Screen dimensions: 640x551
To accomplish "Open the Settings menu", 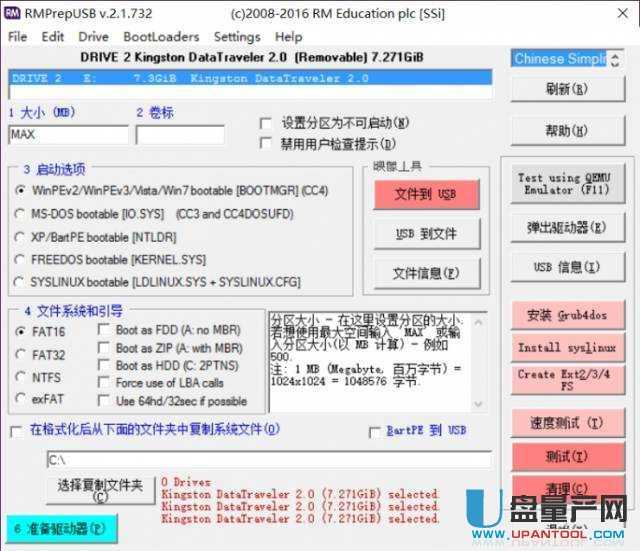I will click(237, 37).
